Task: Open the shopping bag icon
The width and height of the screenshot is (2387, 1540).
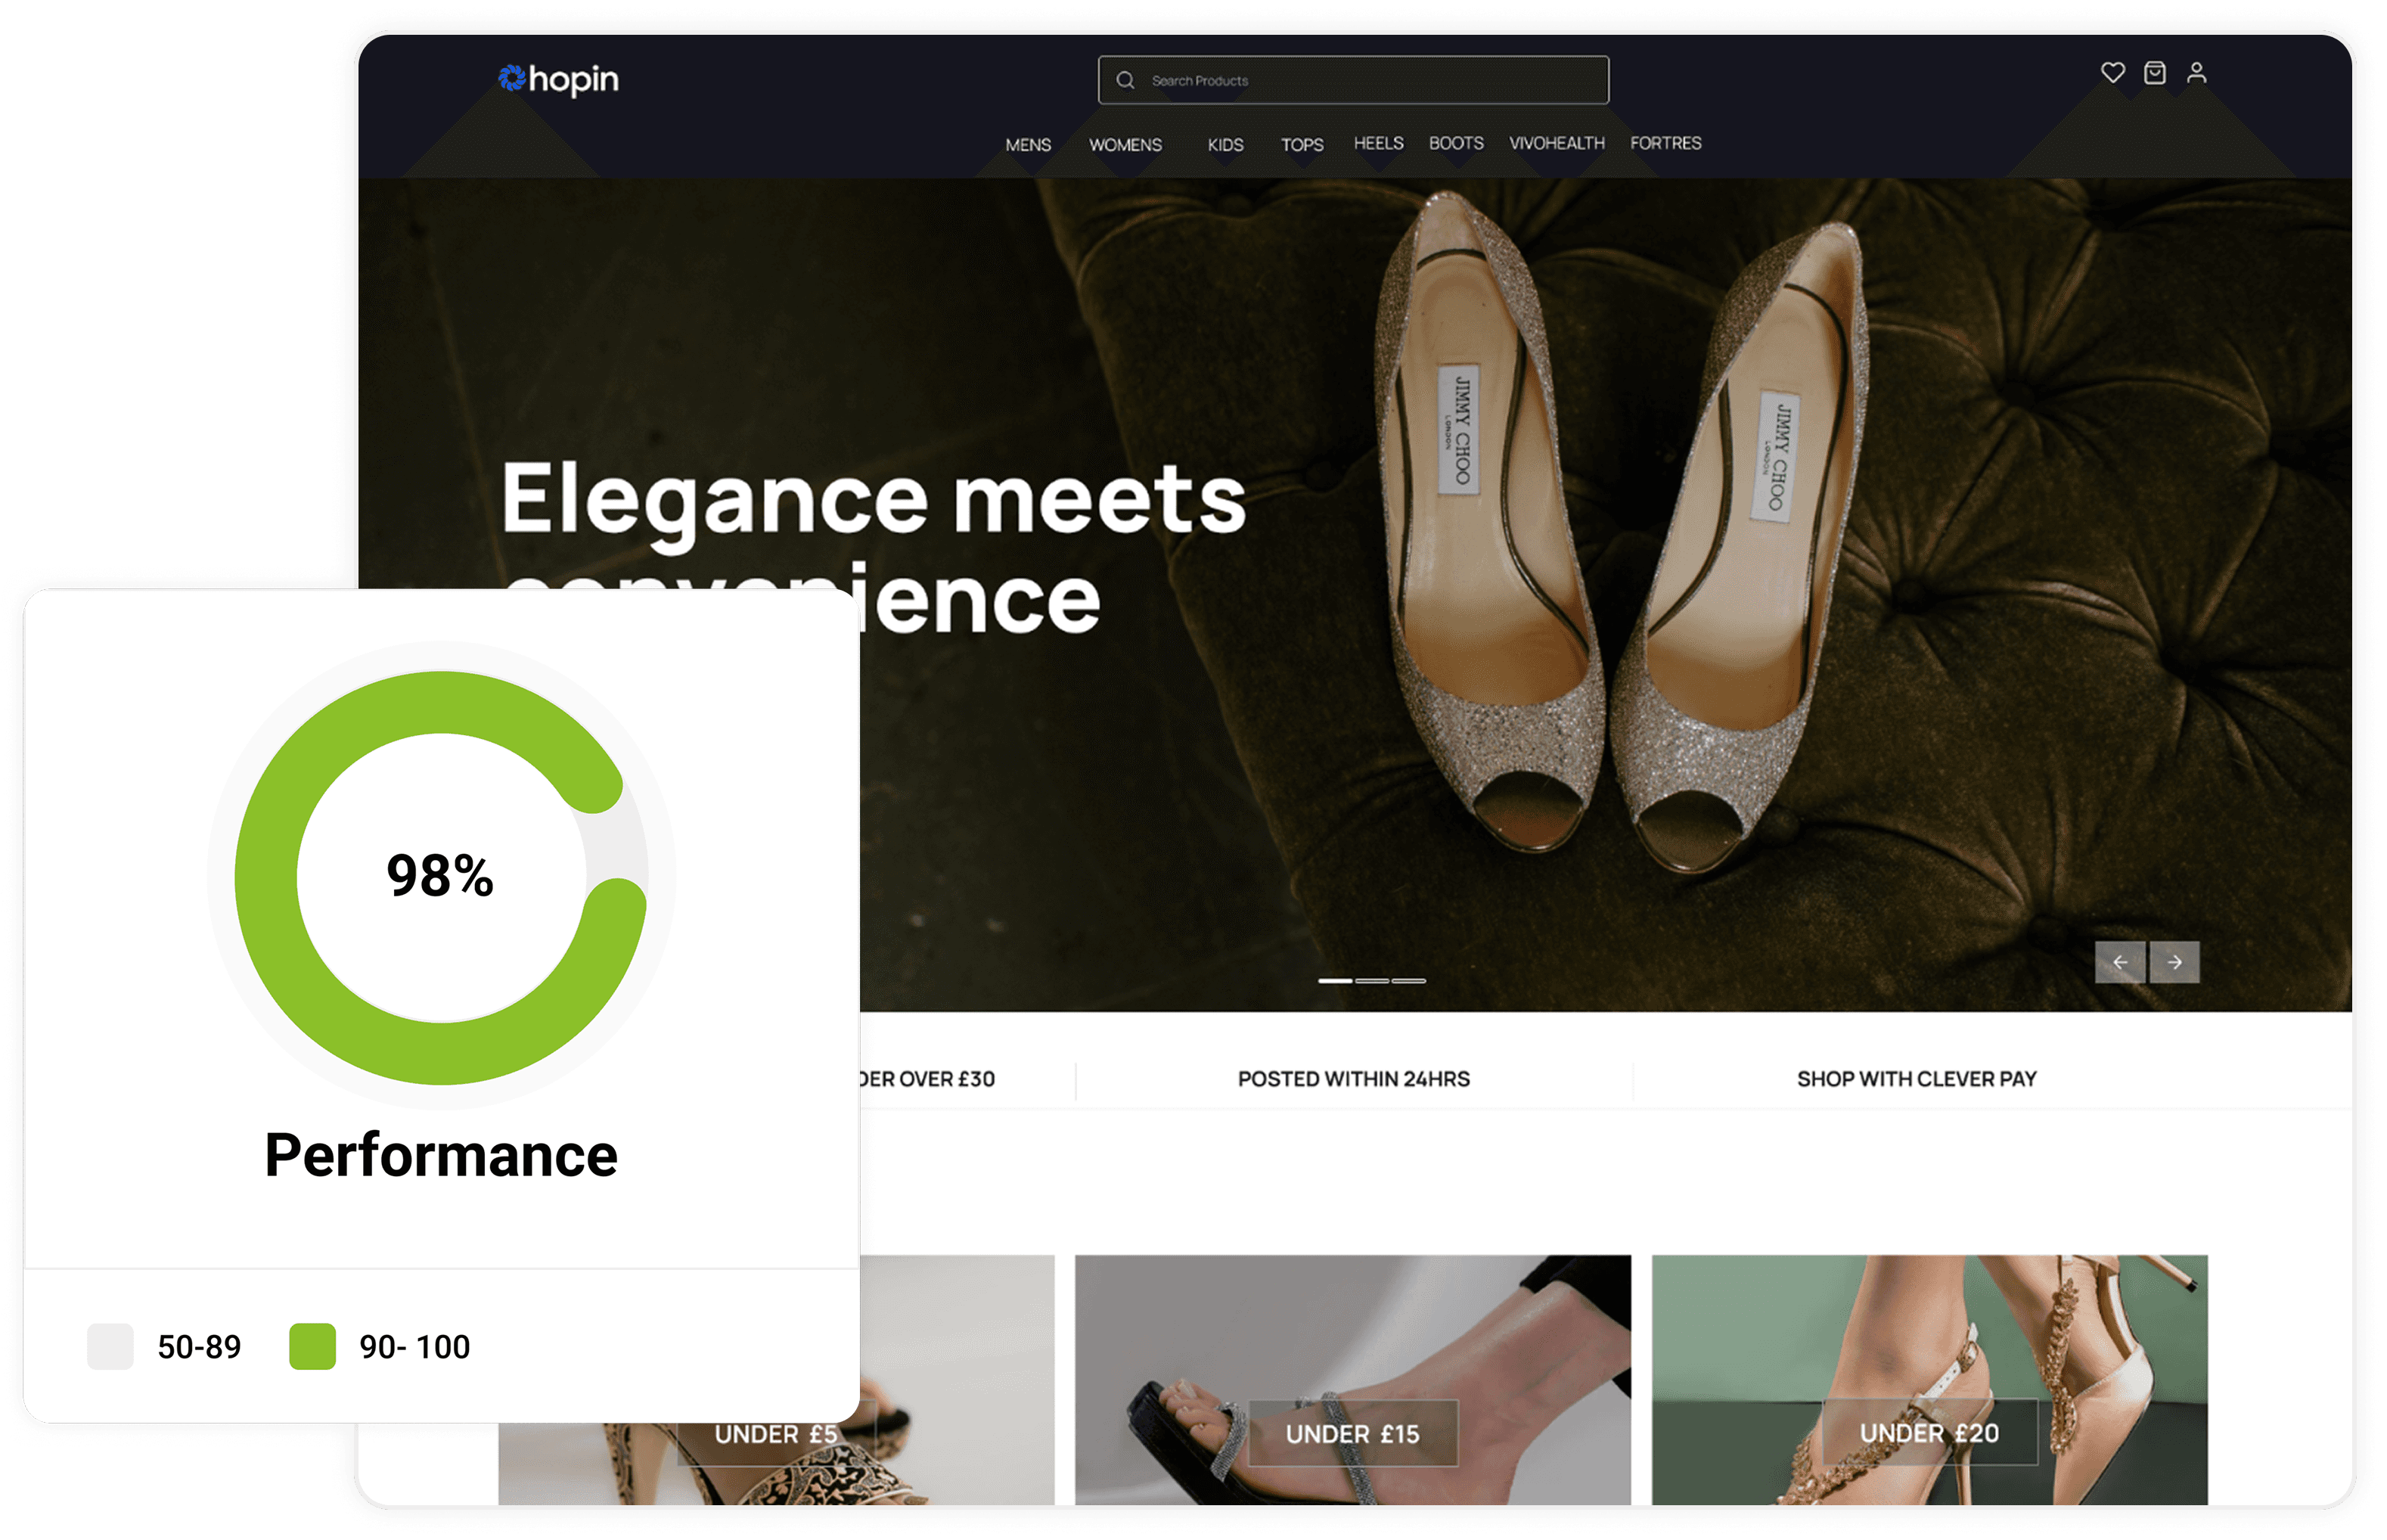Action: coord(2154,73)
